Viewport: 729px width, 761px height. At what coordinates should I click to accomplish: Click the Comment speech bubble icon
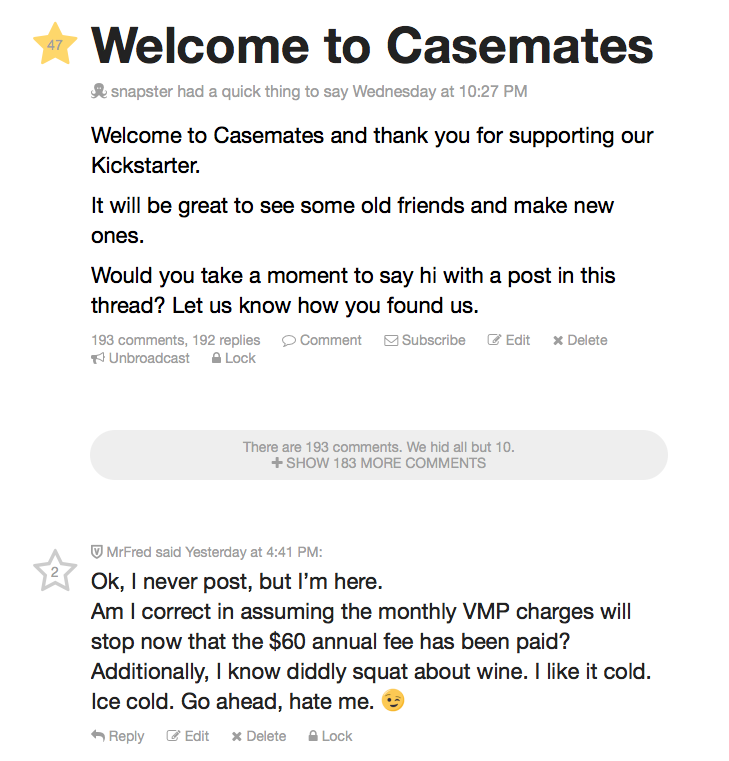(x=289, y=340)
